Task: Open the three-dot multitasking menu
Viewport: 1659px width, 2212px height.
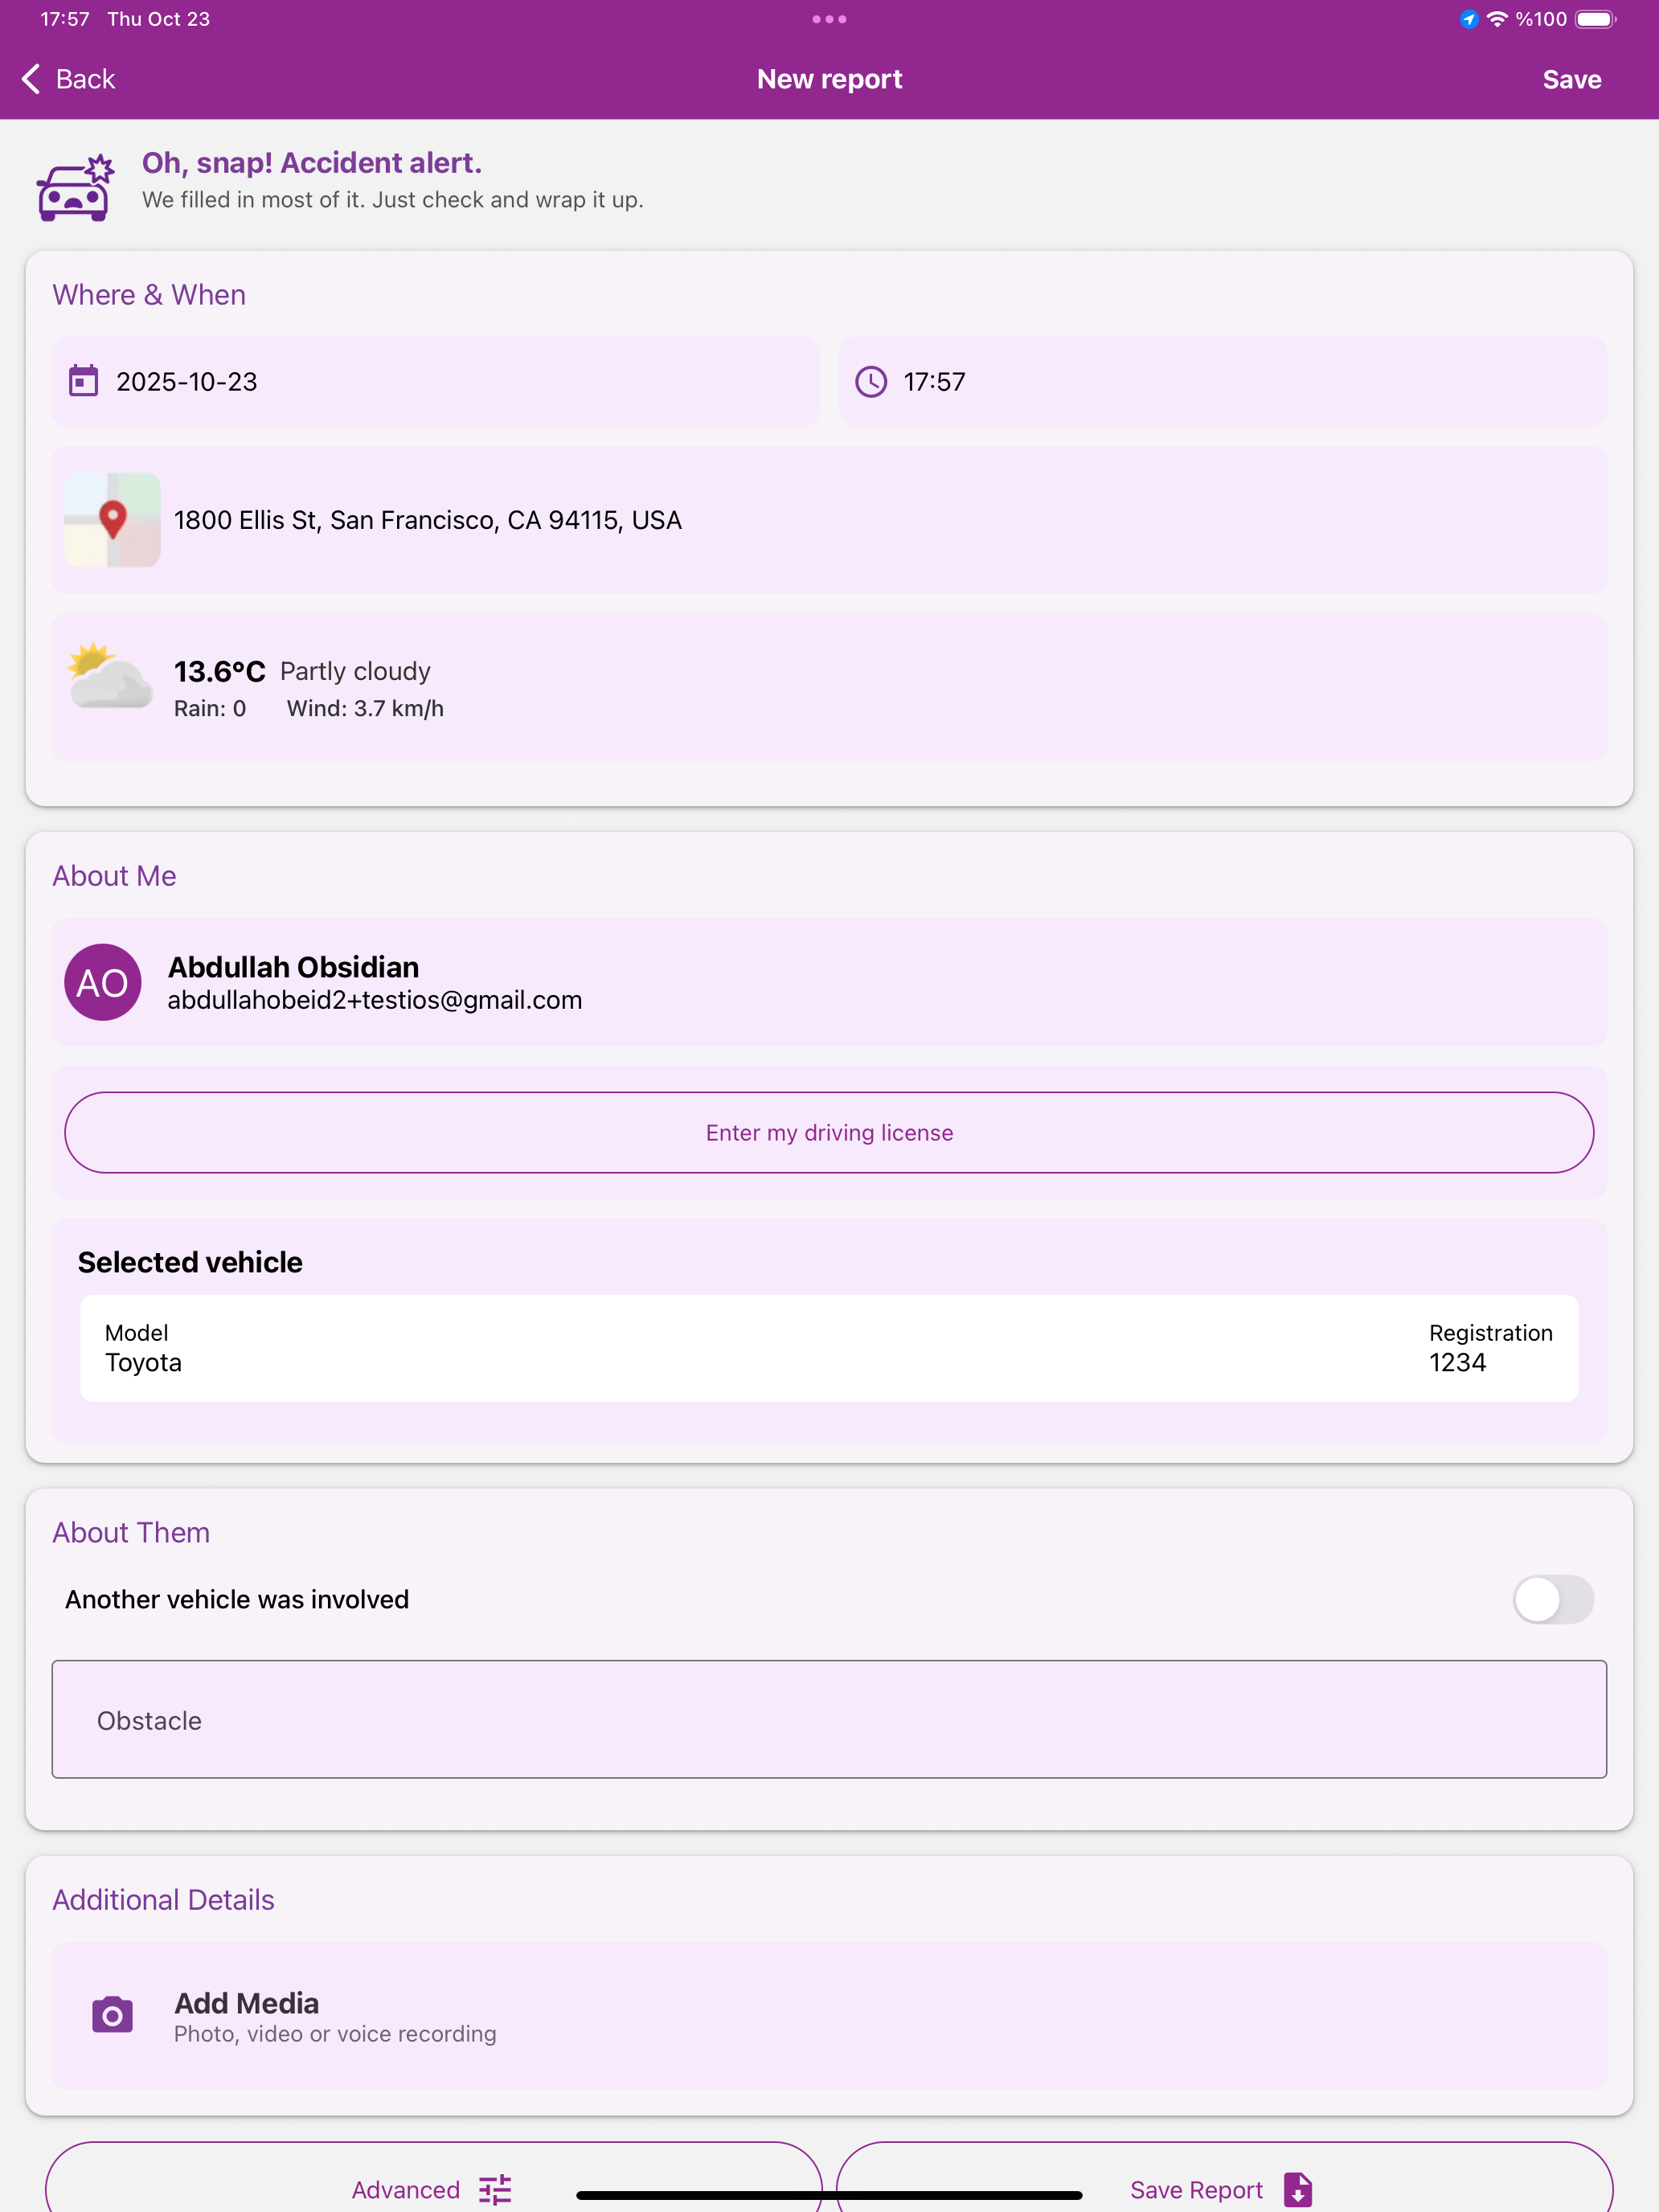Action: (x=829, y=19)
